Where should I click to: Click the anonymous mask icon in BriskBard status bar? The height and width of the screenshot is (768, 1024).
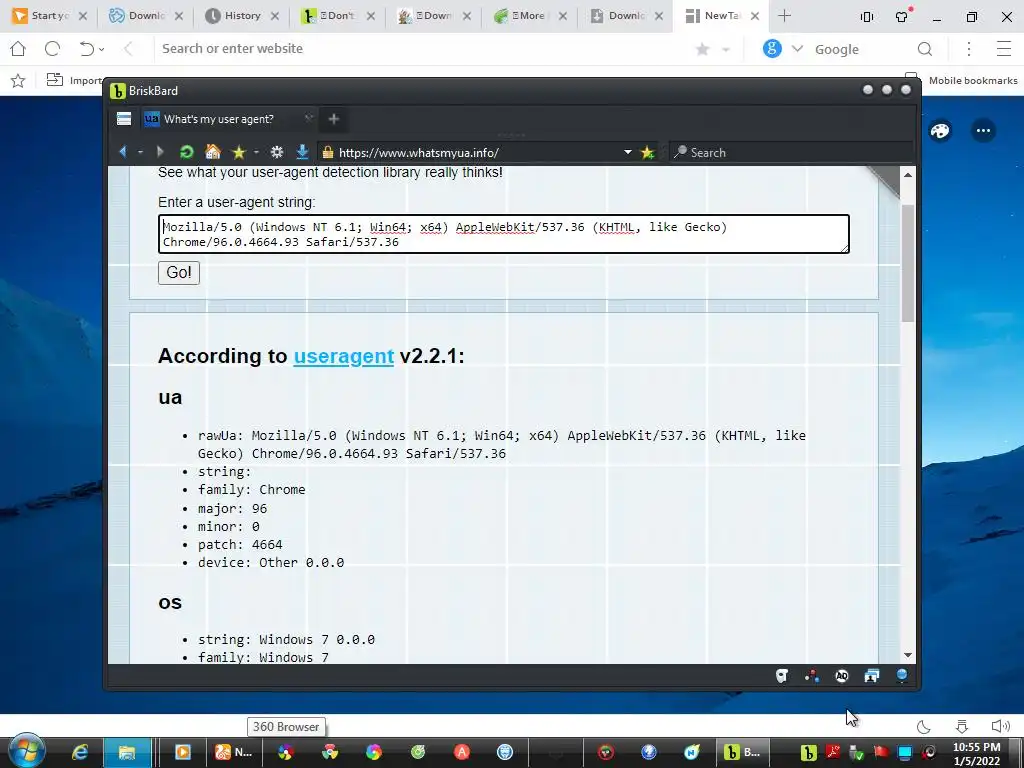(x=782, y=676)
